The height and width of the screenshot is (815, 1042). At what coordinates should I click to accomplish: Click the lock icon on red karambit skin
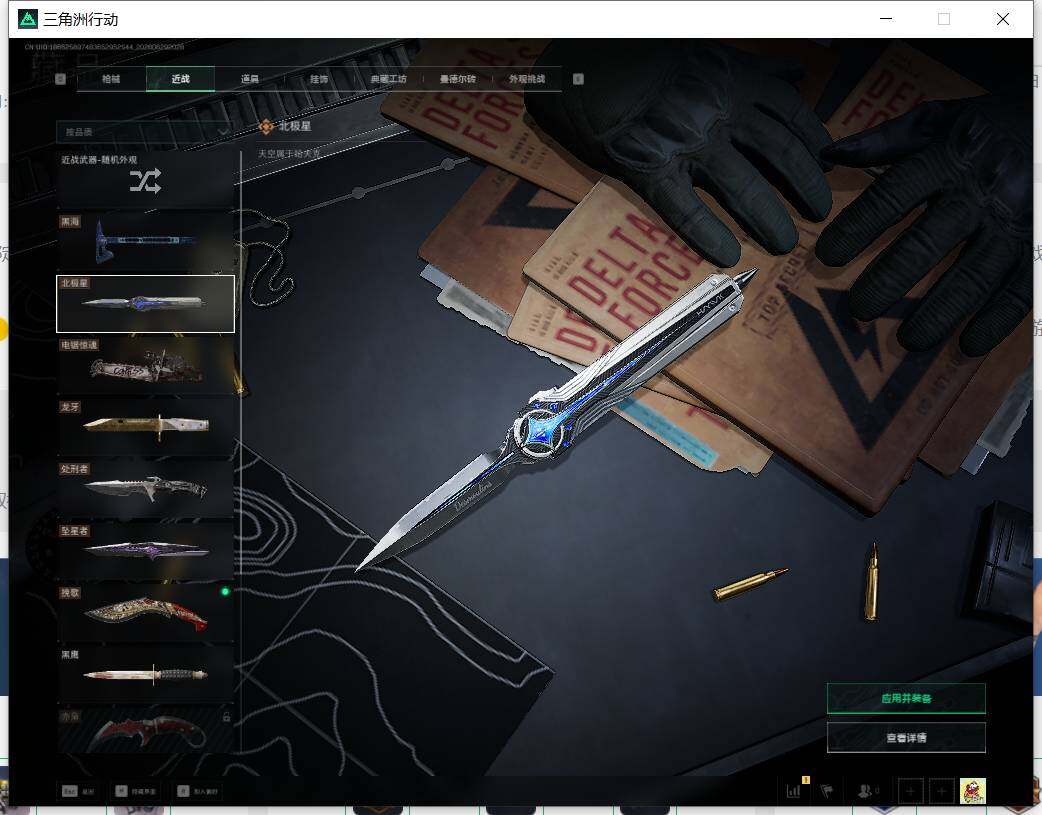coord(226,717)
